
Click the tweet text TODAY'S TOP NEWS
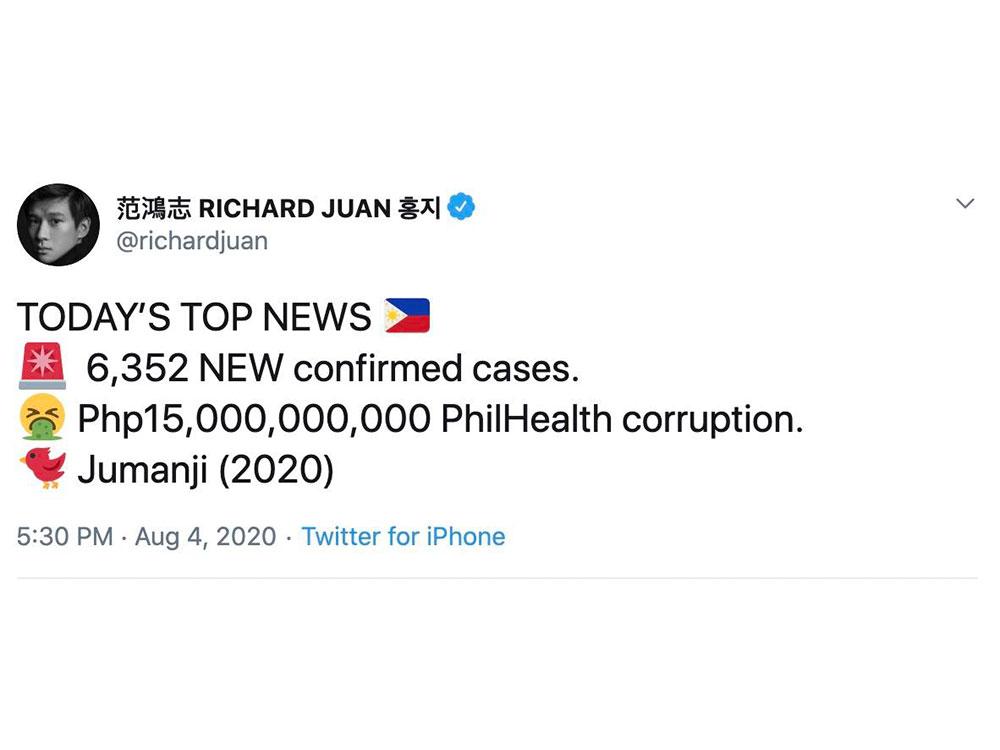click(190, 316)
